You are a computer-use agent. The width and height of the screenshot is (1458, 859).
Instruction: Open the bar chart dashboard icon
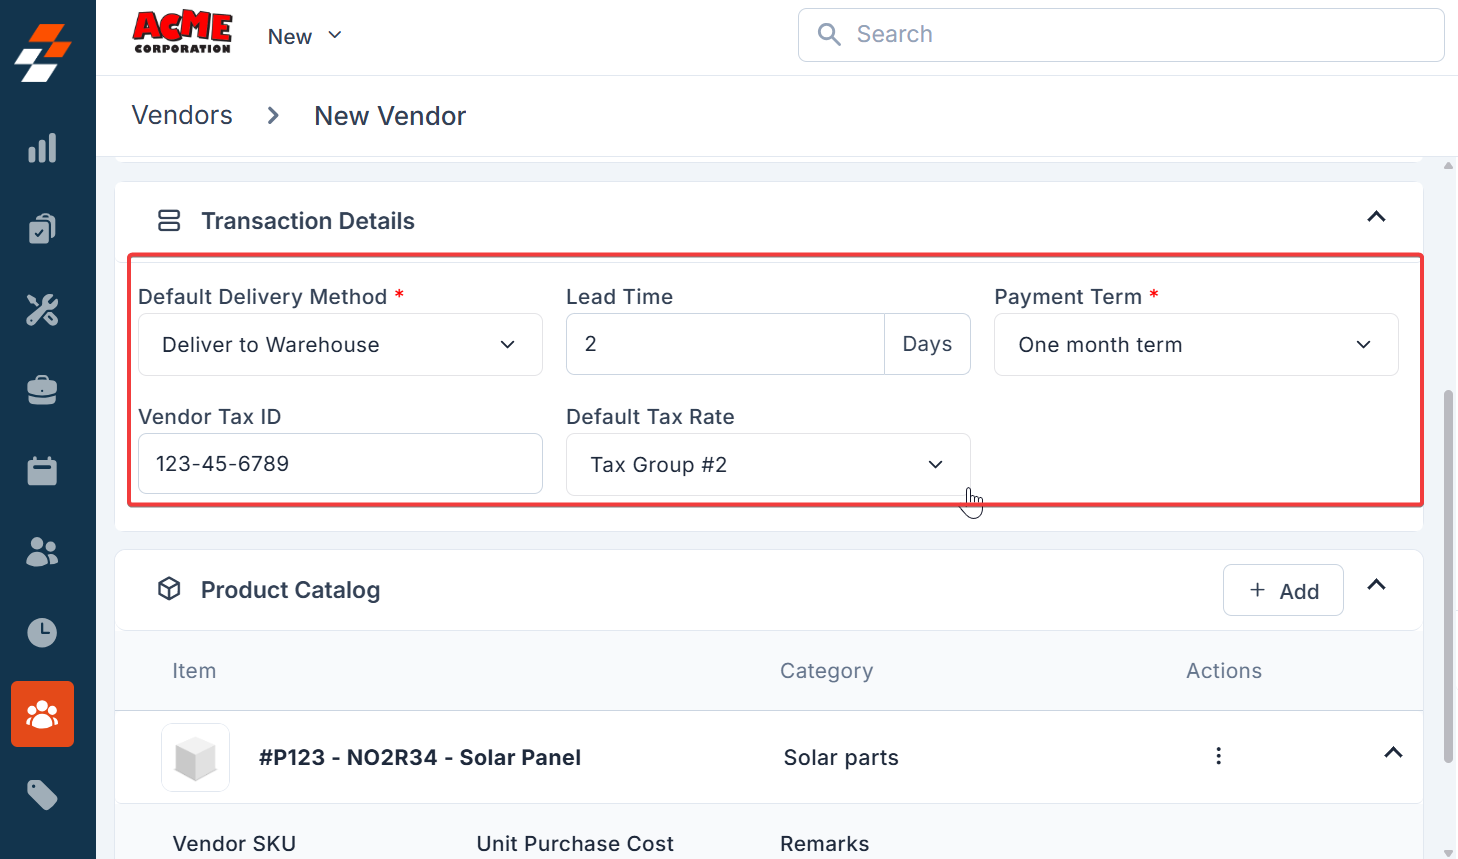click(x=42, y=149)
